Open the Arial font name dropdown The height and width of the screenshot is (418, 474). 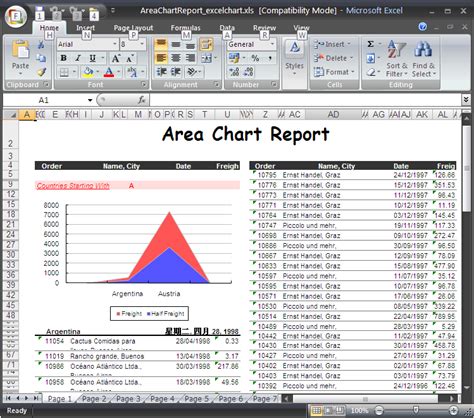114,44
